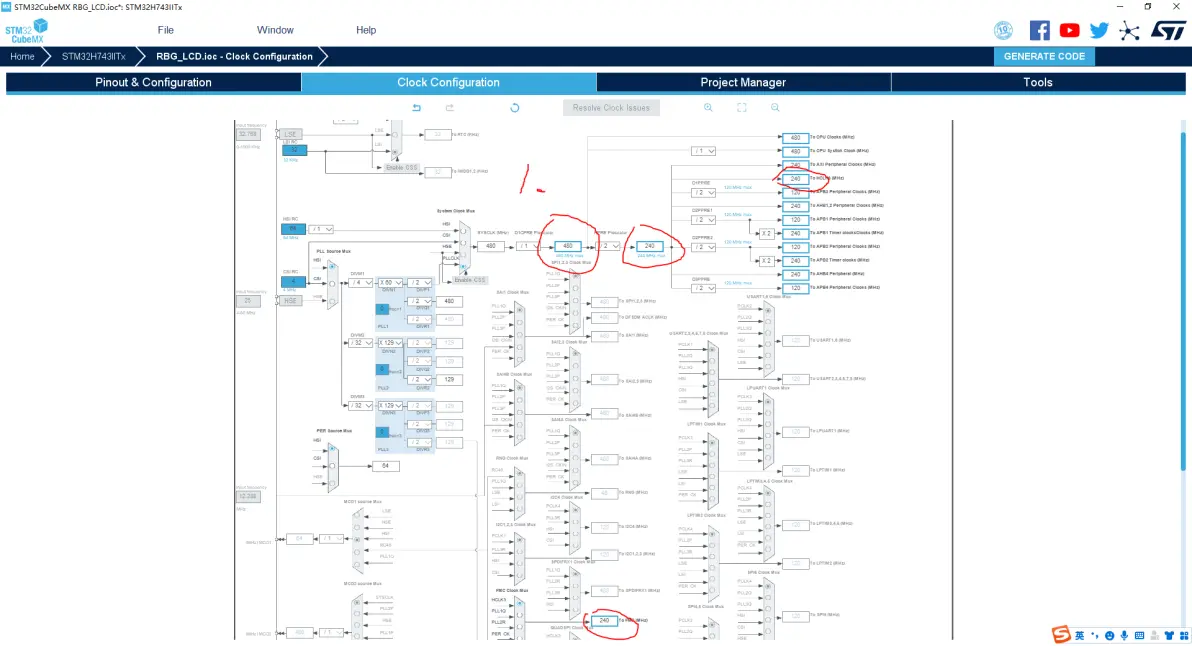Select CSI in System Clock Mux
1192x646 pixels.
pyautogui.click(x=463, y=242)
